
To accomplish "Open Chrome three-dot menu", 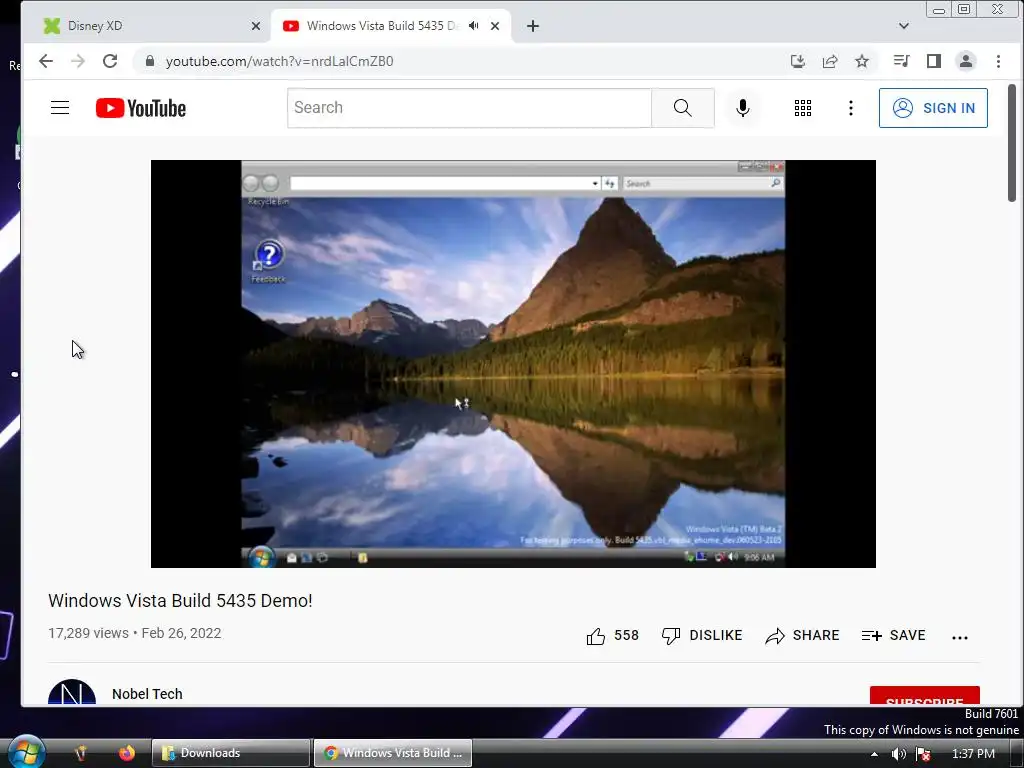I will [x=998, y=61].
